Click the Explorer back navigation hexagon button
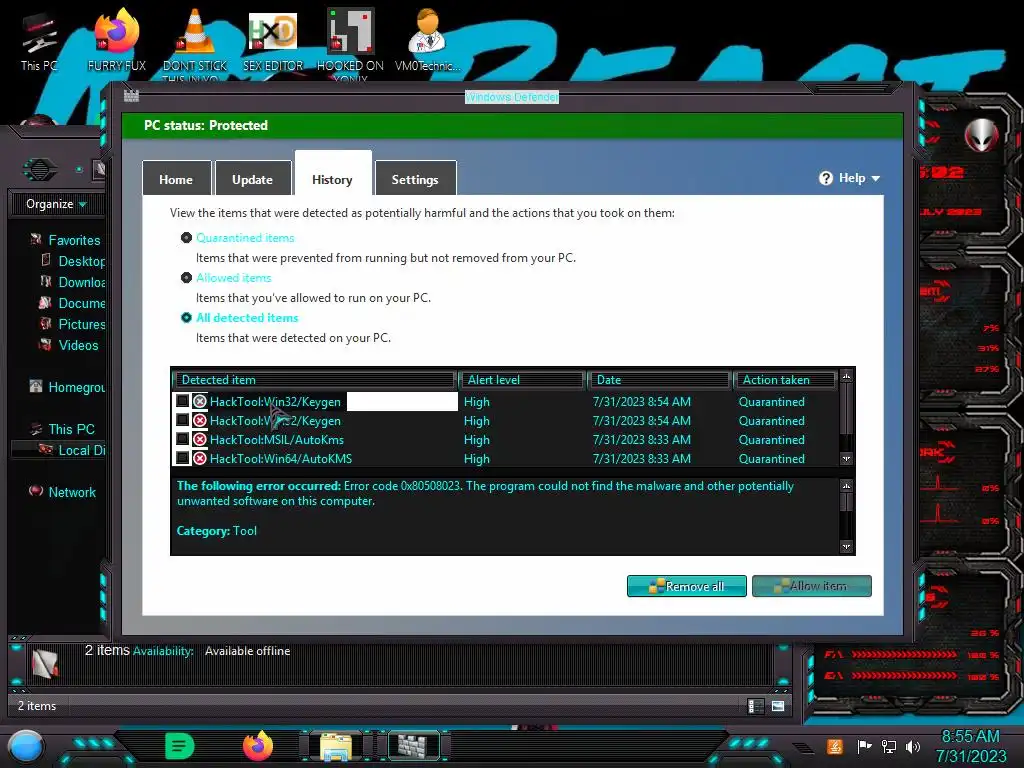1024x768 pixels. (40, 170)
